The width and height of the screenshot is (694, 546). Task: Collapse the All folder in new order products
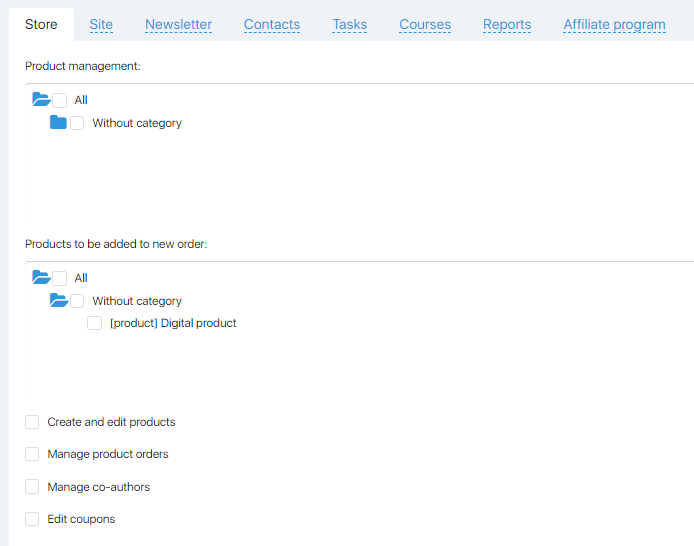pyautogui.click(x=41, y=277)
